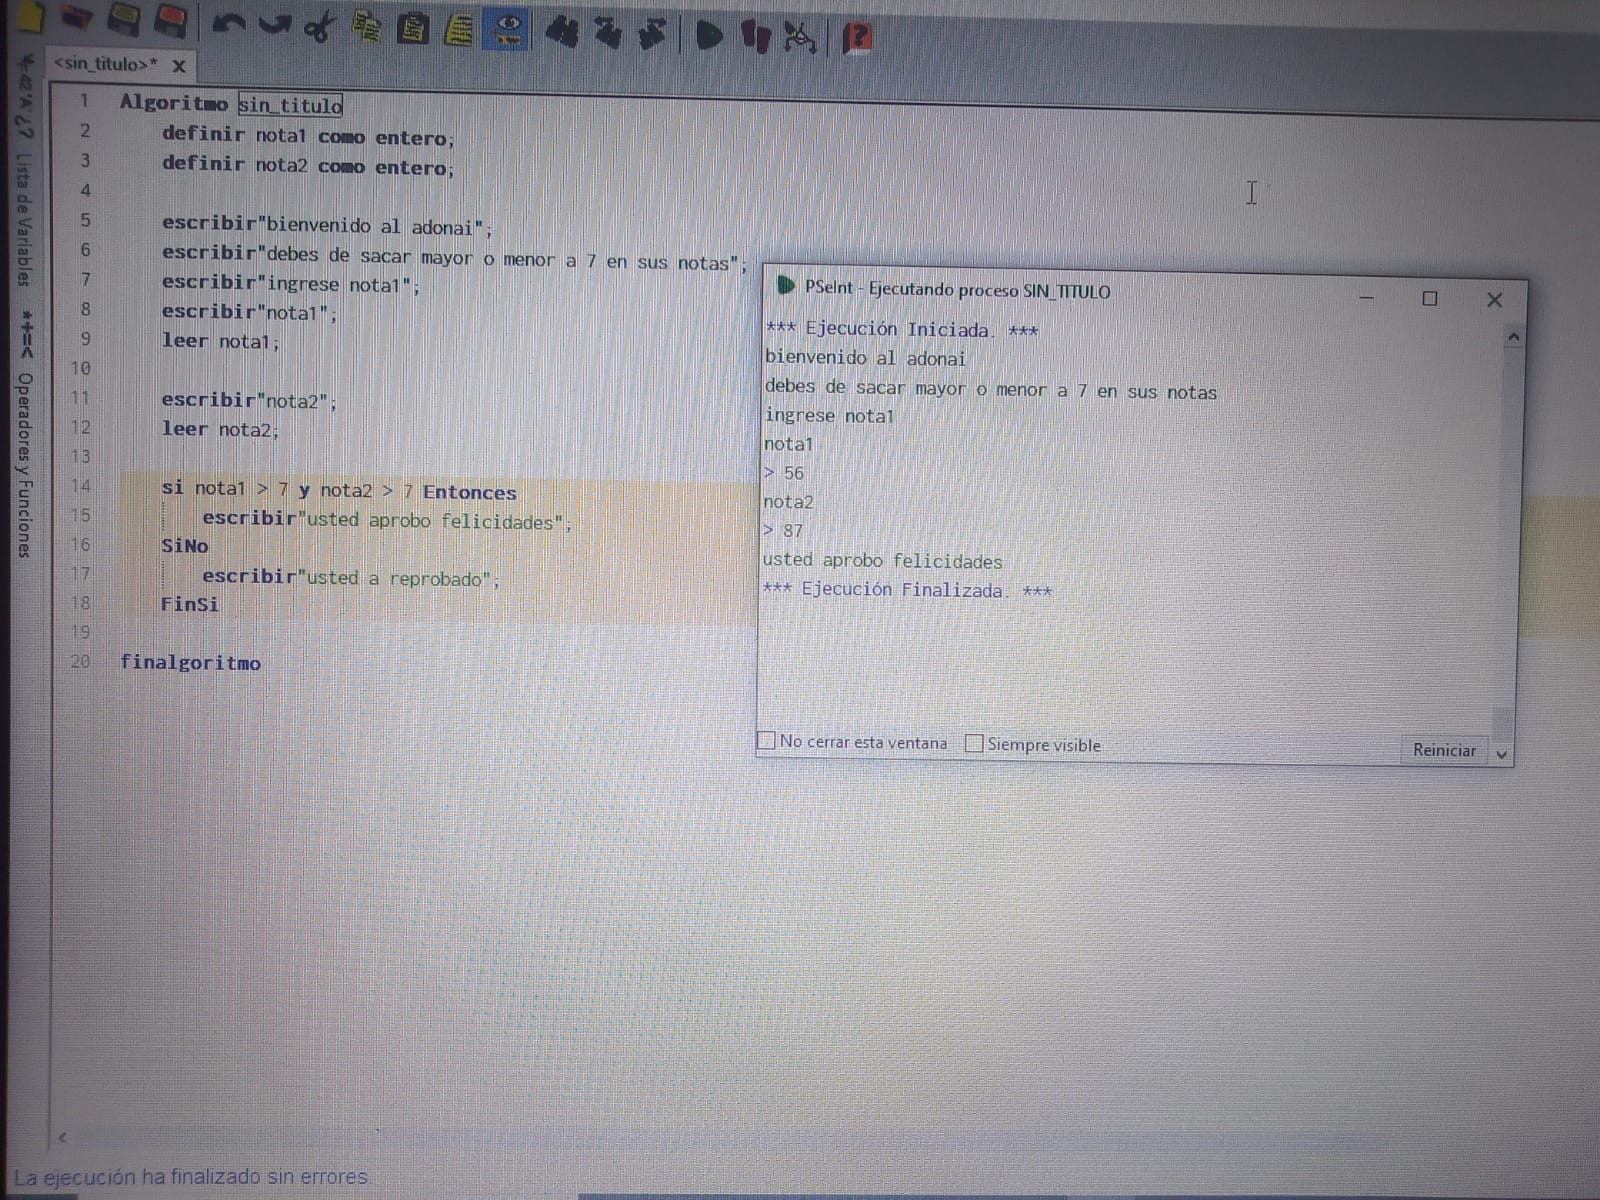Click 'FinSi' keyword on line 18
Screen dimensions: 1600x1200
[190, 604]
